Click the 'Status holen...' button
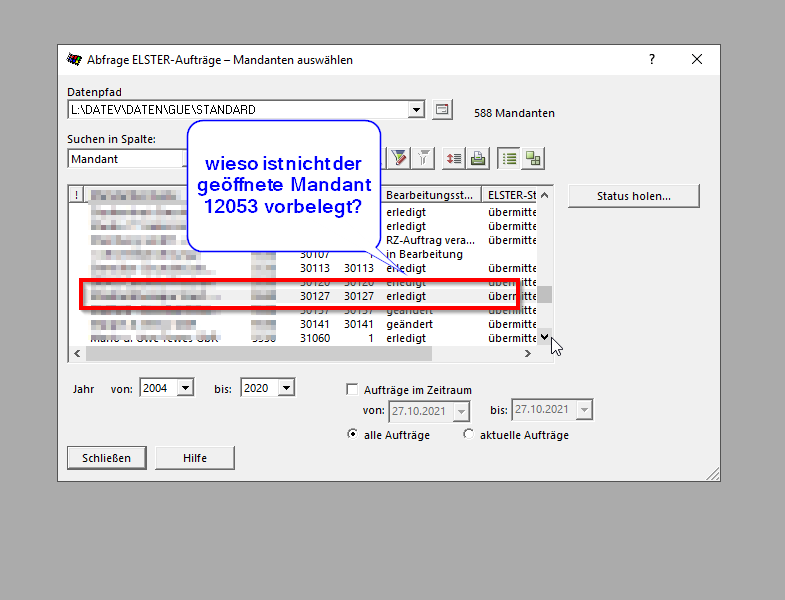785x600 pixels. (x=634, y=196)
